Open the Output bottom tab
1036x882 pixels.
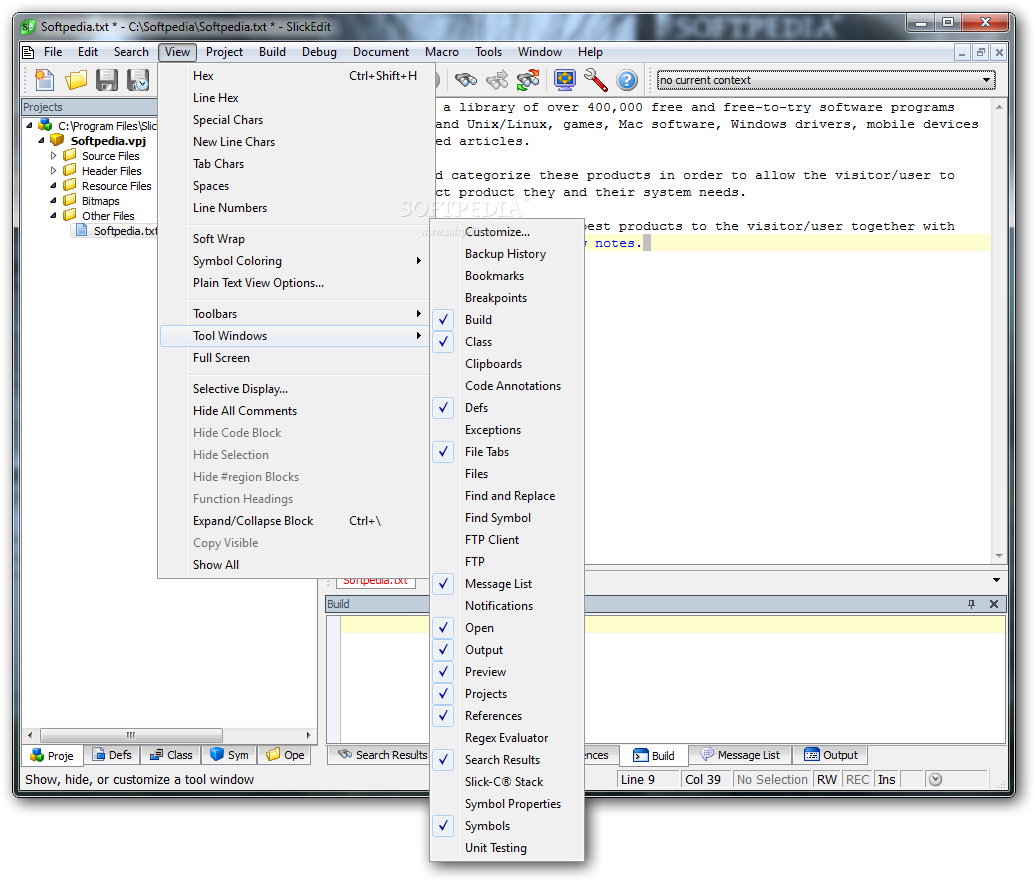click(x=831, y=754)
